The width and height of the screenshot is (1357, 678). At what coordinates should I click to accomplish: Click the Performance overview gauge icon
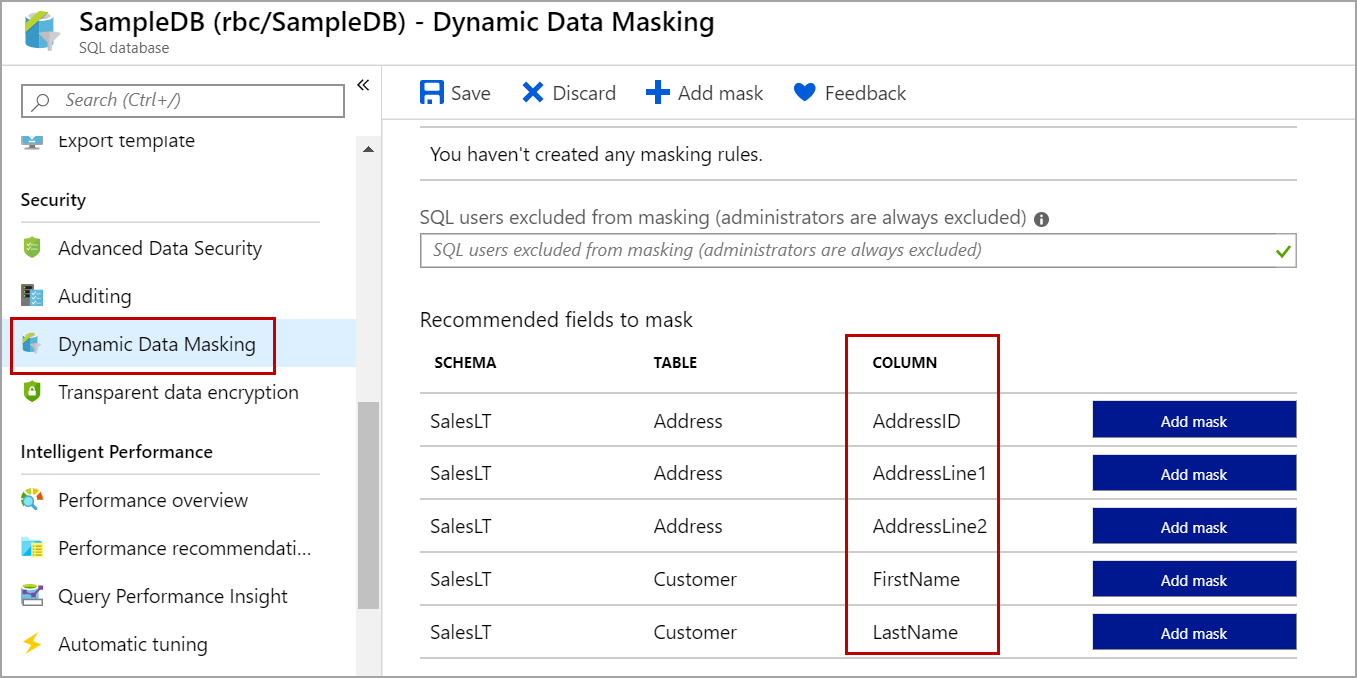32,500
